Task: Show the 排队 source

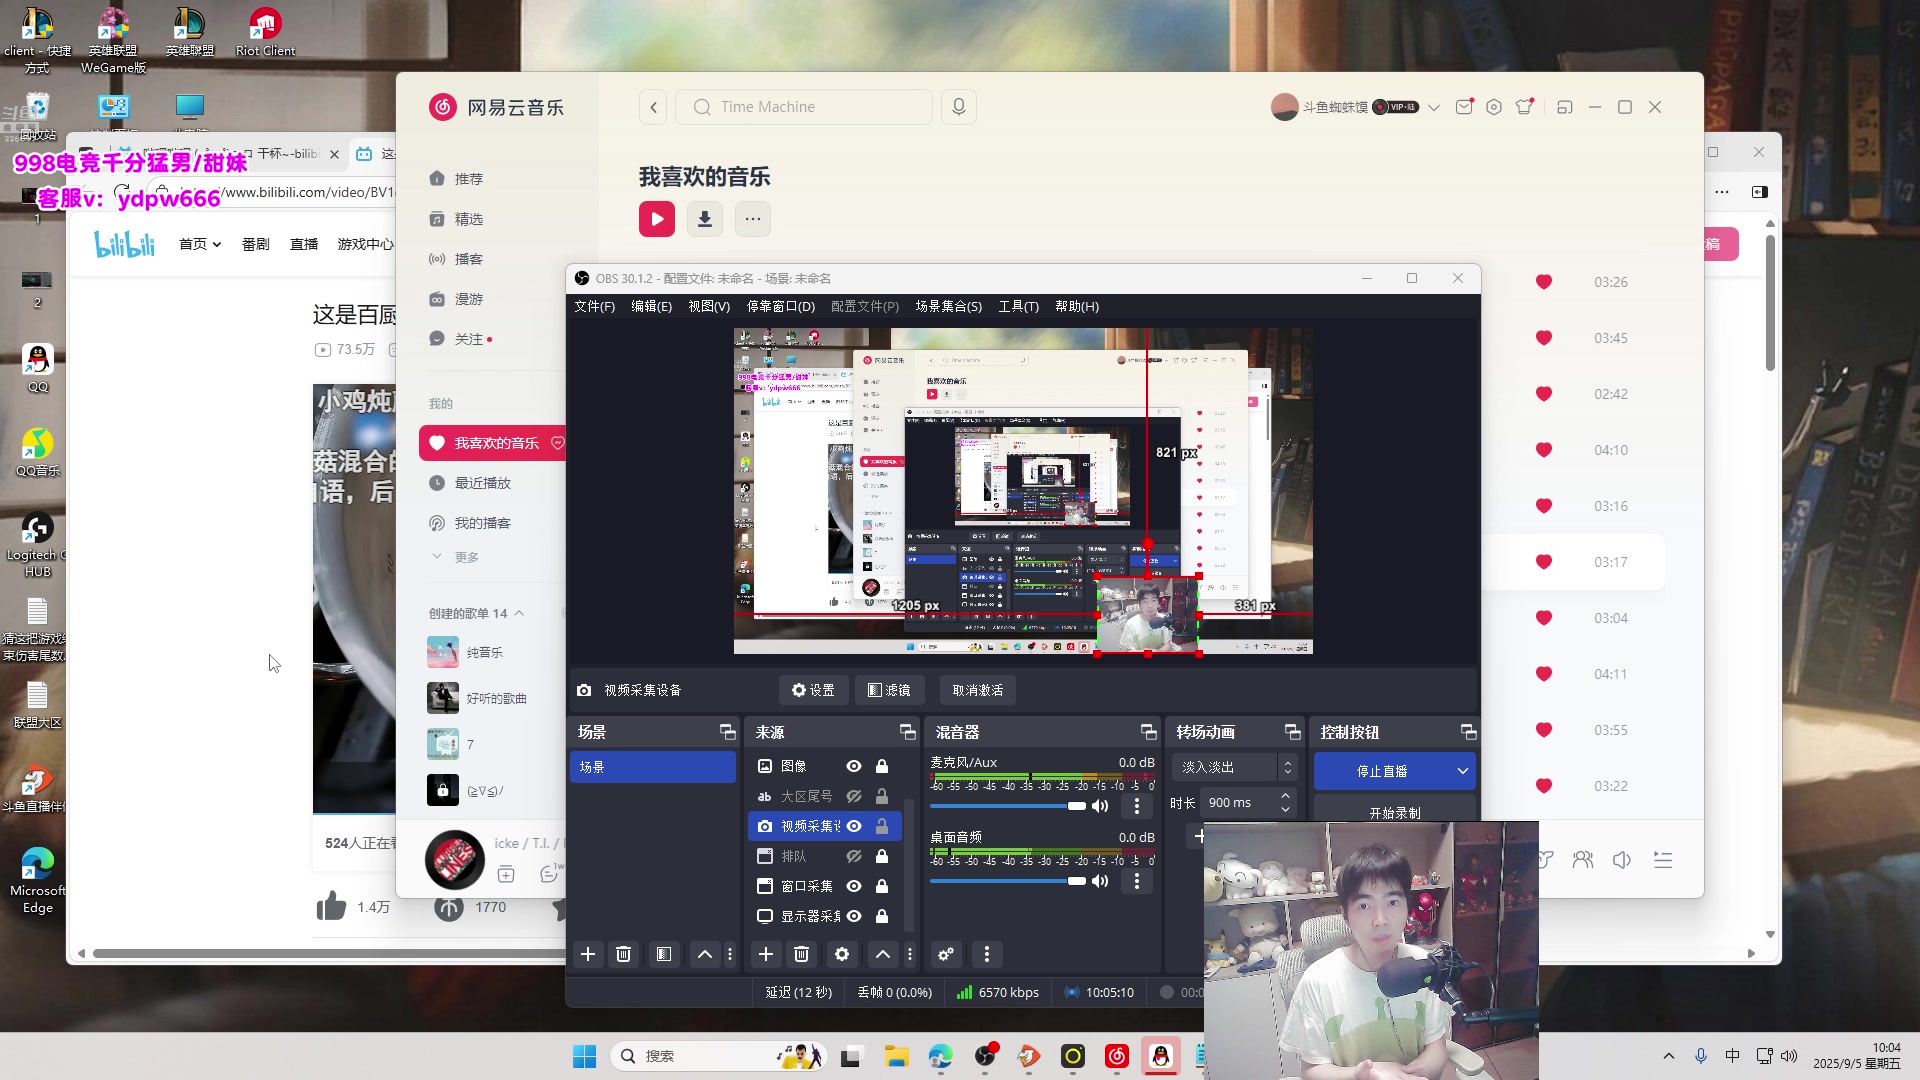Action: [854, 856]
